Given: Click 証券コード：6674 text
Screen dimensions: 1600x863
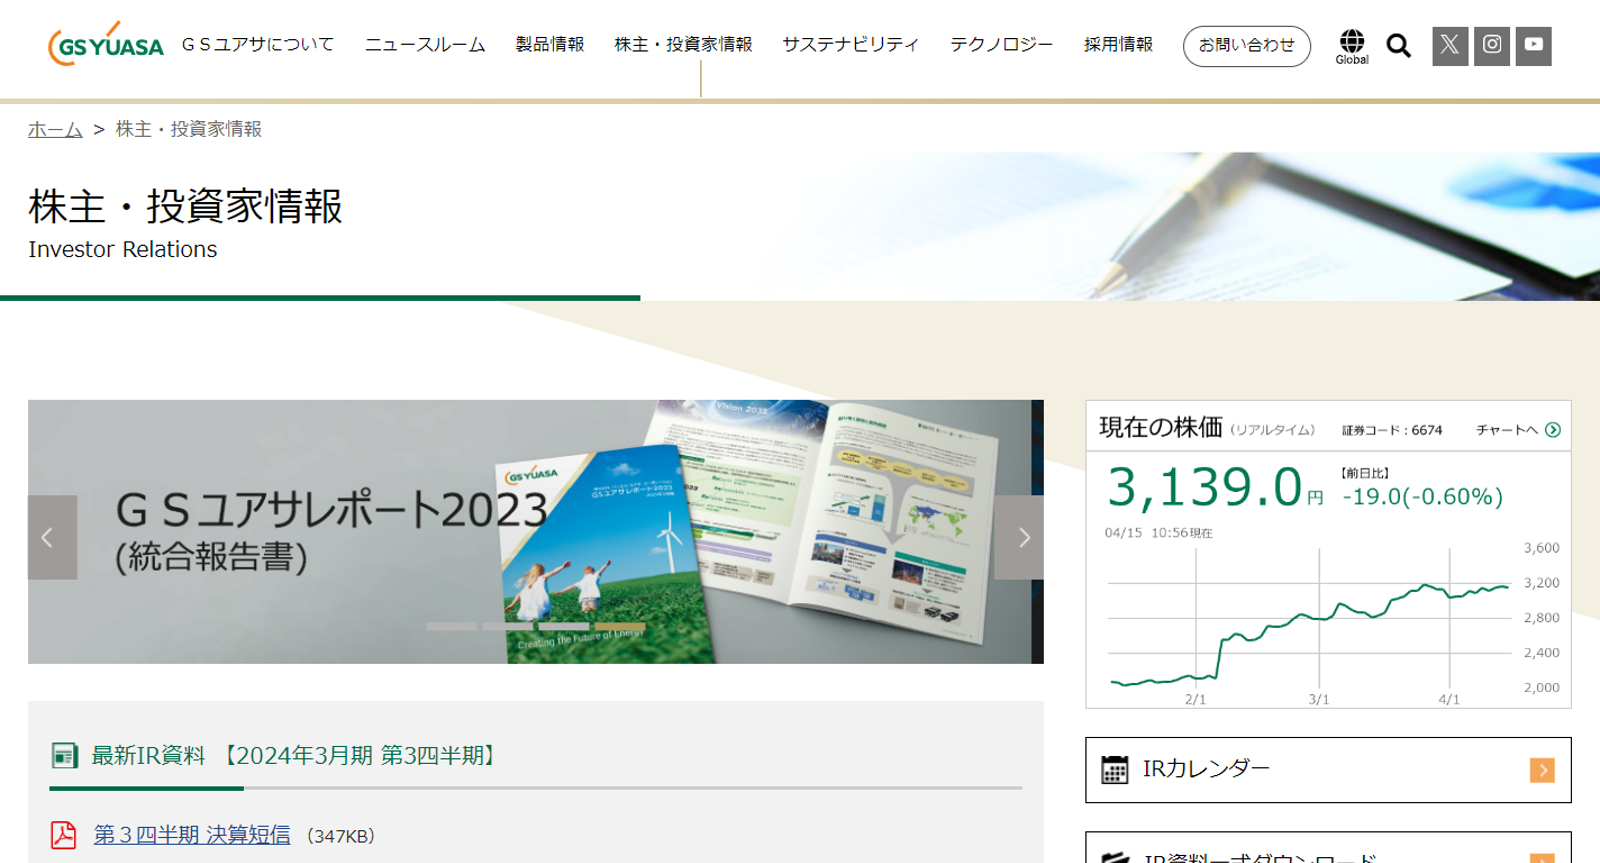Looking at the screenshot, I should pos(1392,430).
